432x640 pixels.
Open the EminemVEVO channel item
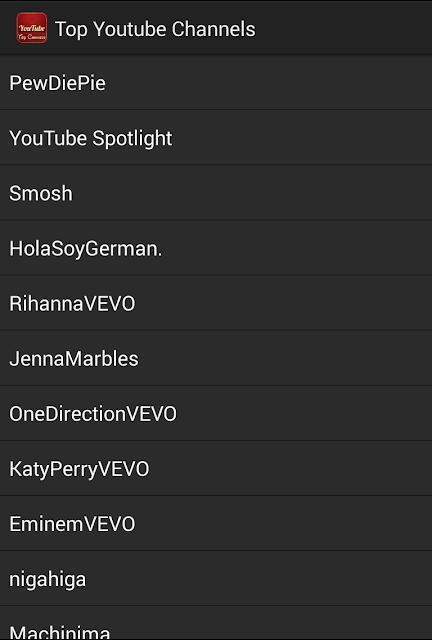click(x=216, y=524)
